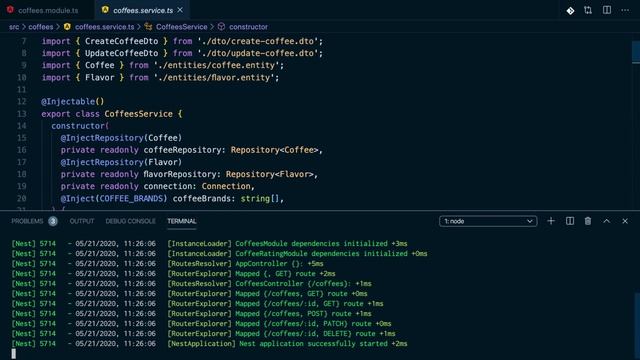
Task: Open the '1: node' terminal dropdown
Action: click(x=488, y=221)
